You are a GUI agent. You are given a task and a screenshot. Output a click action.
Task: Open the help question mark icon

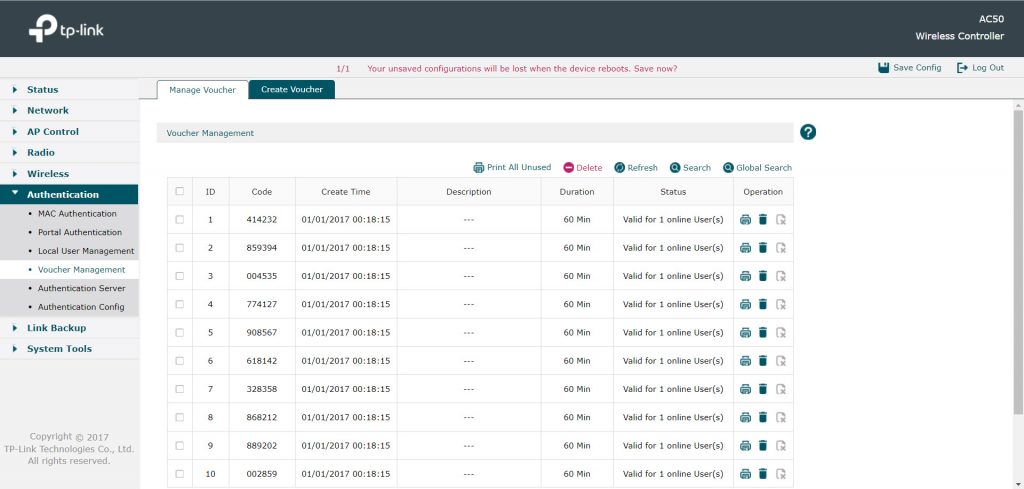coord(808,132)
